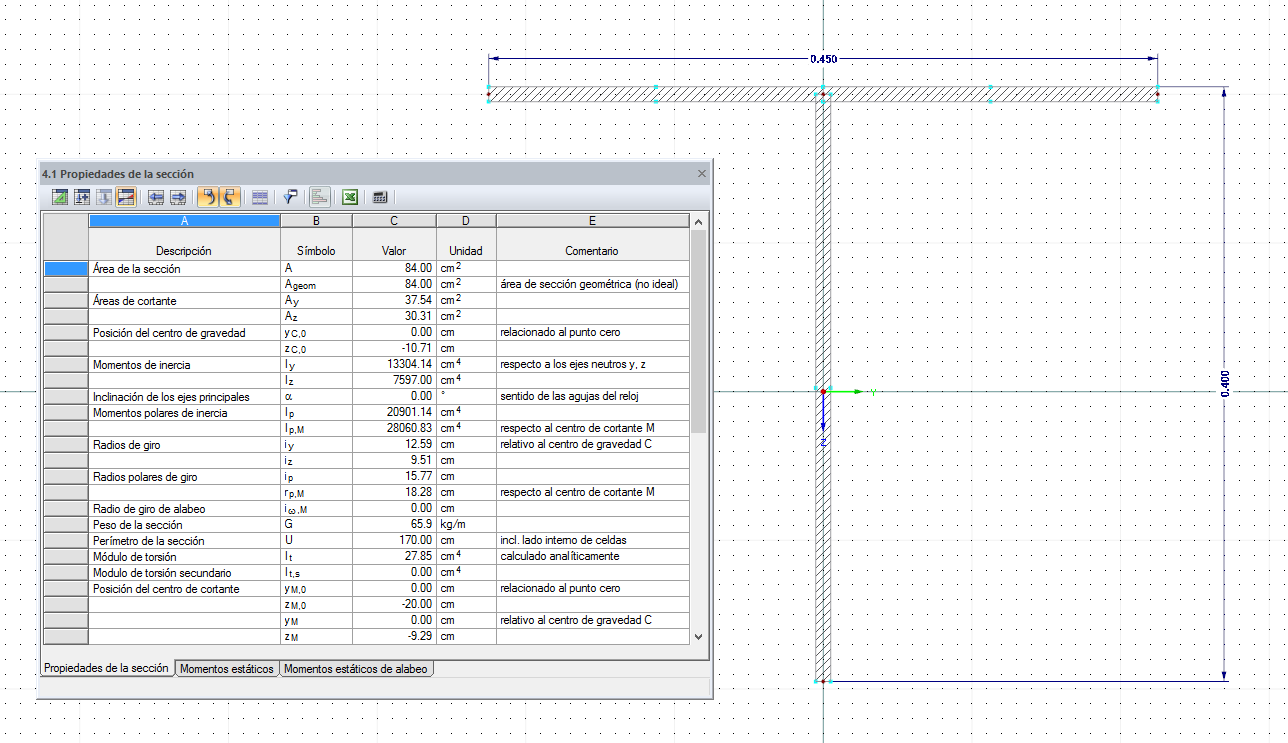Go to next table with right arrow icon

click(x=178, y=197)
